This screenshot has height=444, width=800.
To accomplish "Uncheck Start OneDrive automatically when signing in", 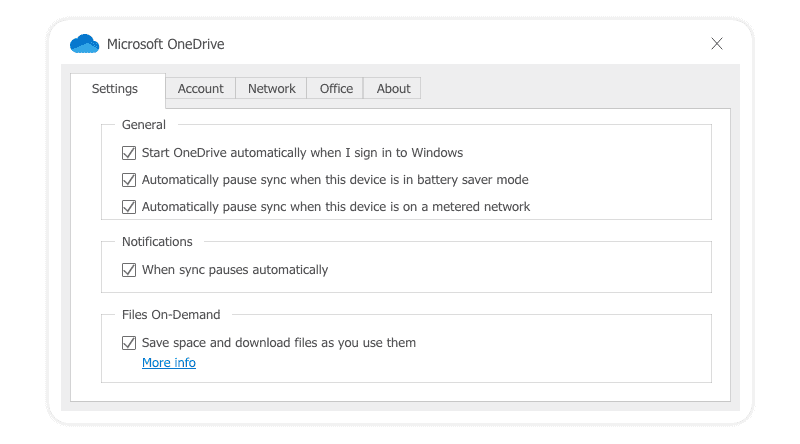I will coord(129,153).
